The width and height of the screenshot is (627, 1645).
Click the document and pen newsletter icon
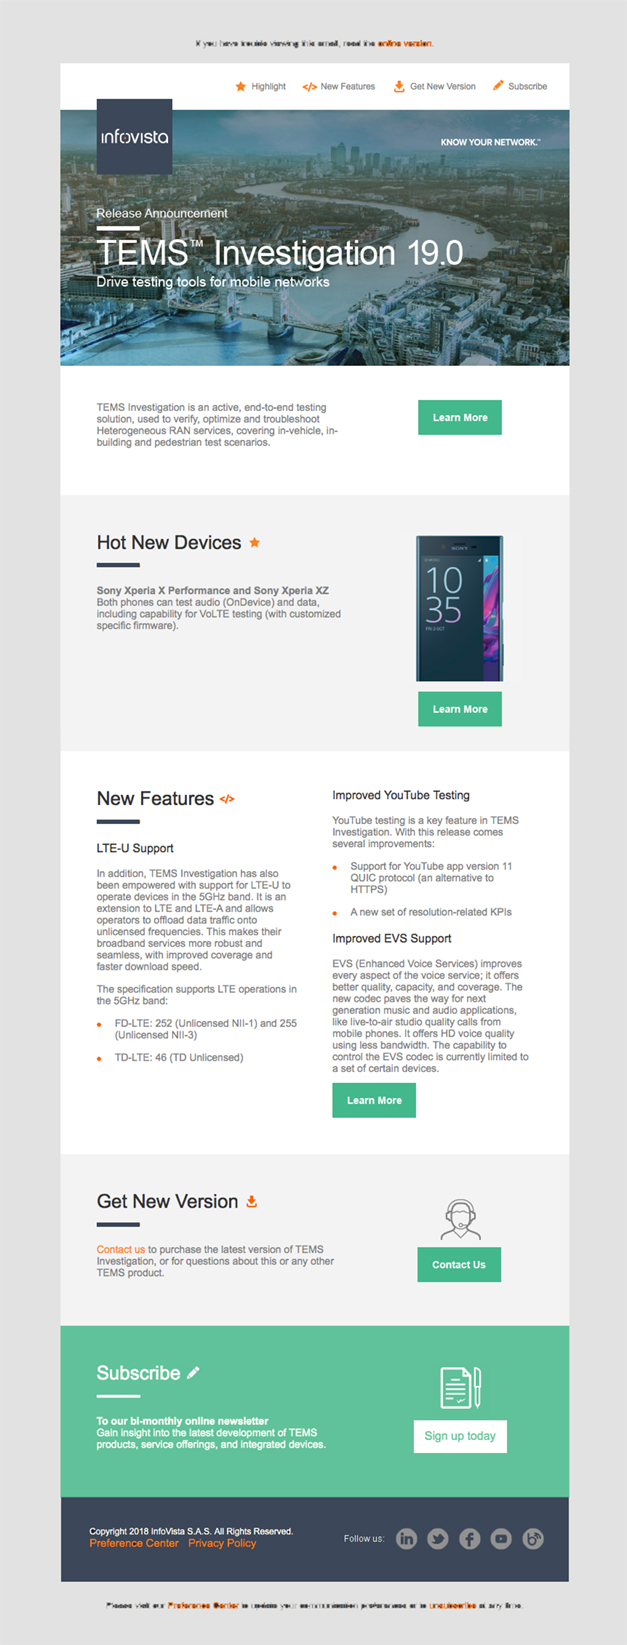pos(461,1387)
